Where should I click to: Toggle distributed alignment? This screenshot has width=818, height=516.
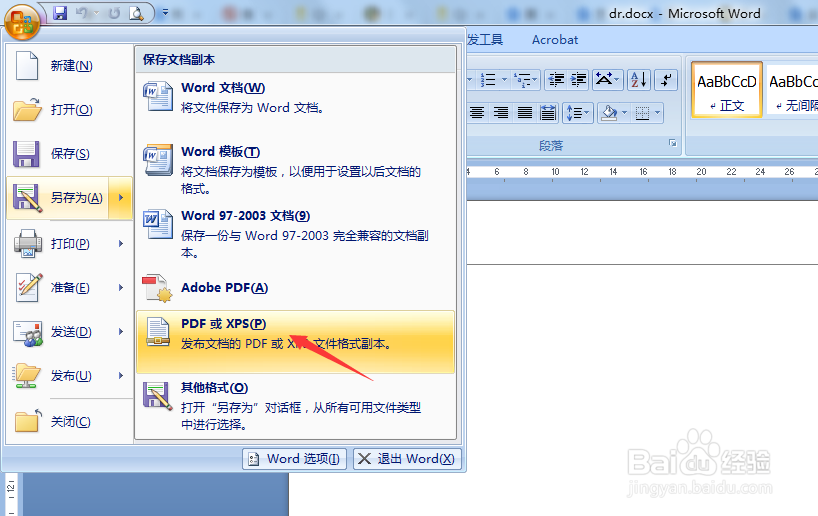(x=548, y=113)
